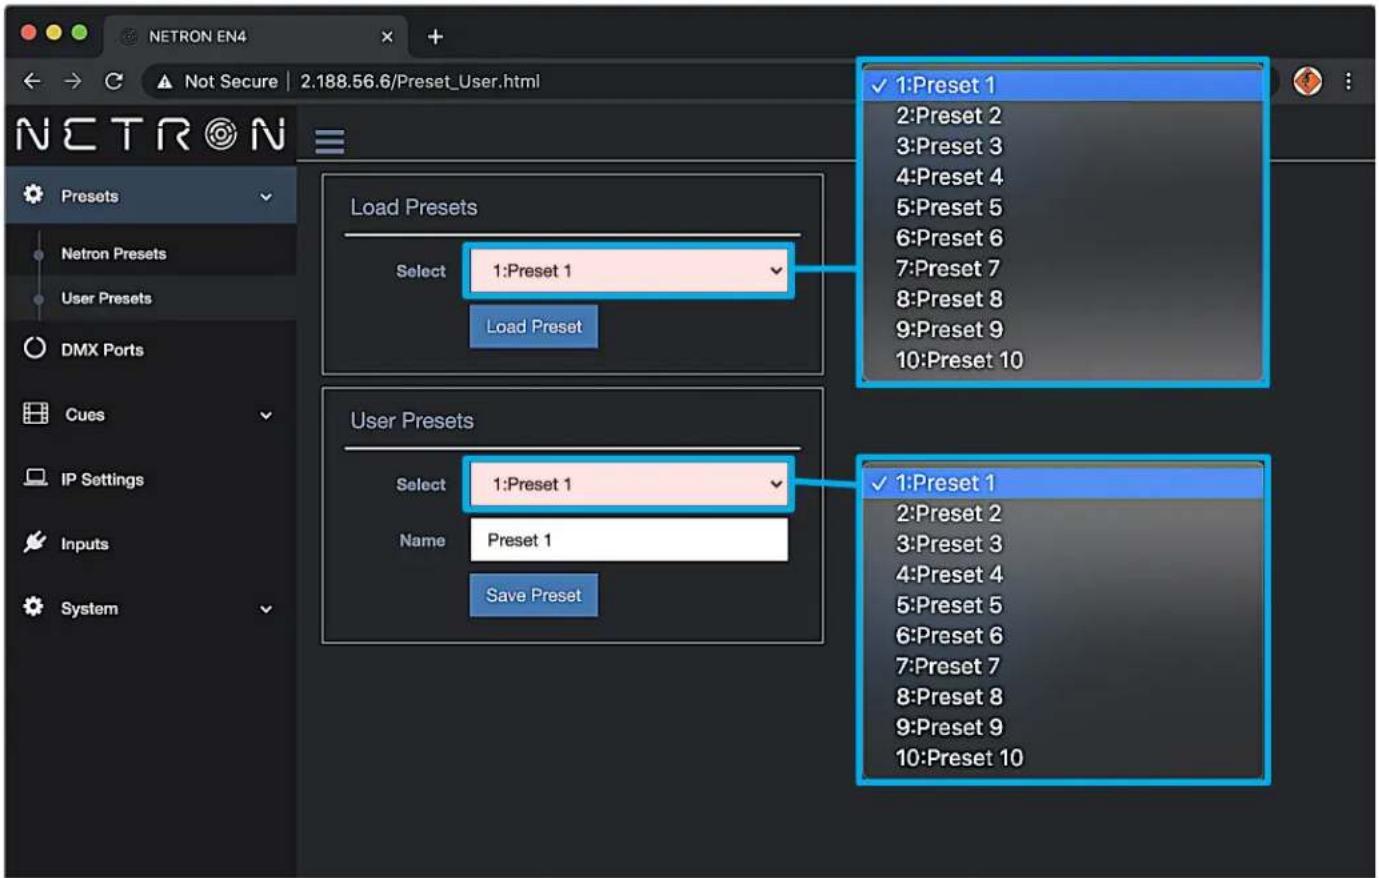The image size is (1379, 878).
Task: Close the NETRON EN4 tab
Action: [x=387, y=37]
